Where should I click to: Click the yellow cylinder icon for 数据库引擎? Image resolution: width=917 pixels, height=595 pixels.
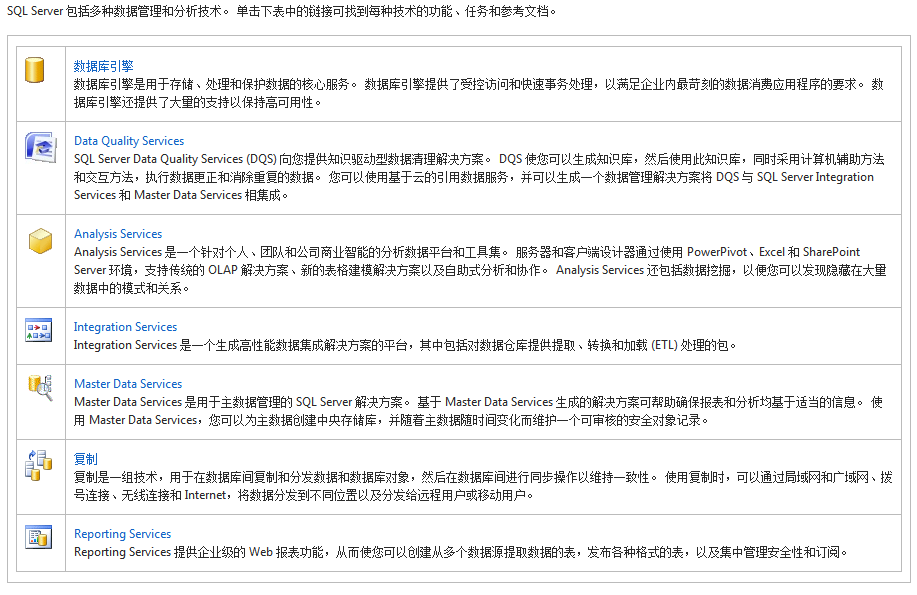(36, 71)
